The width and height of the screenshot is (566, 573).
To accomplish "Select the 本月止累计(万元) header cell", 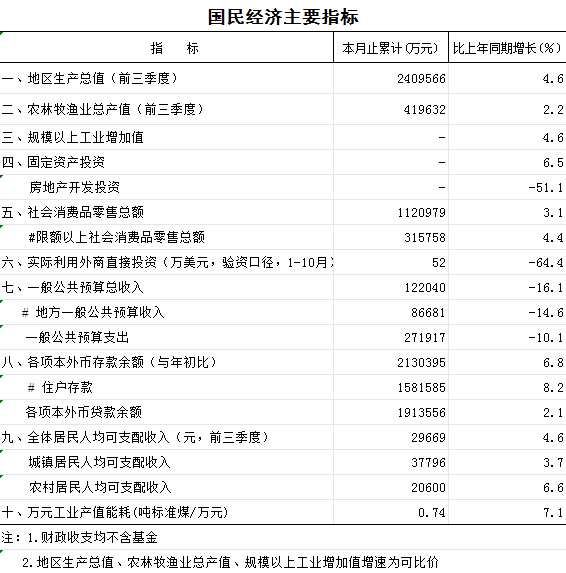I will (391, 48).
